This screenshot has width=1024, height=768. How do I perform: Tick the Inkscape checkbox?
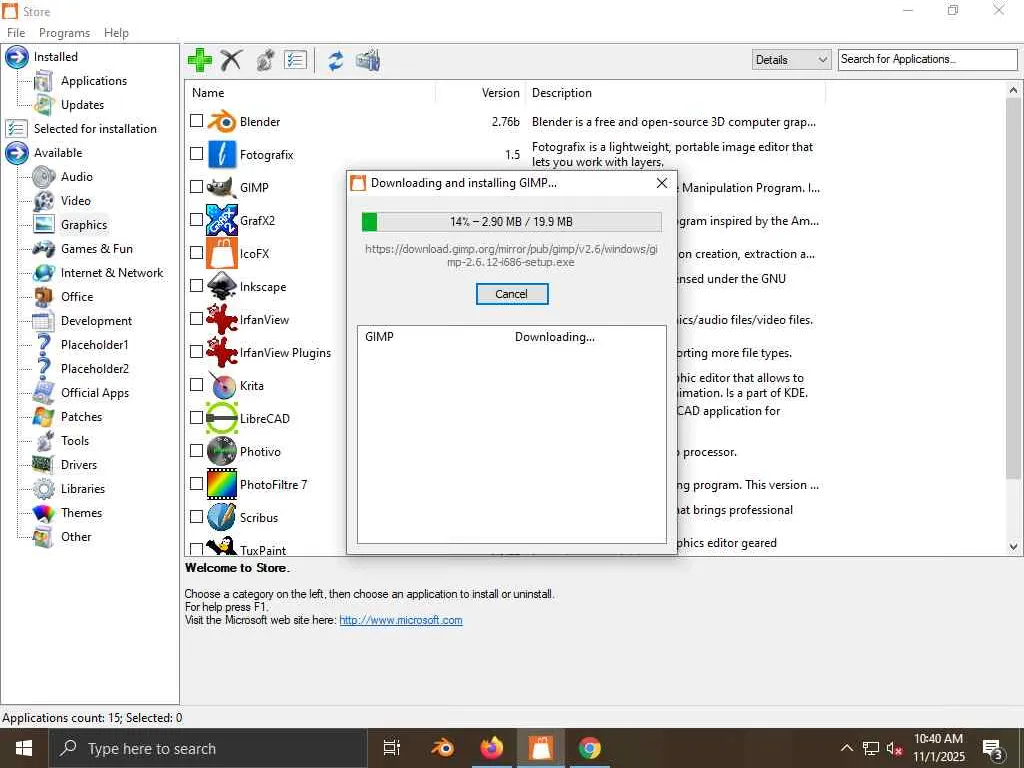coord(197,285)
